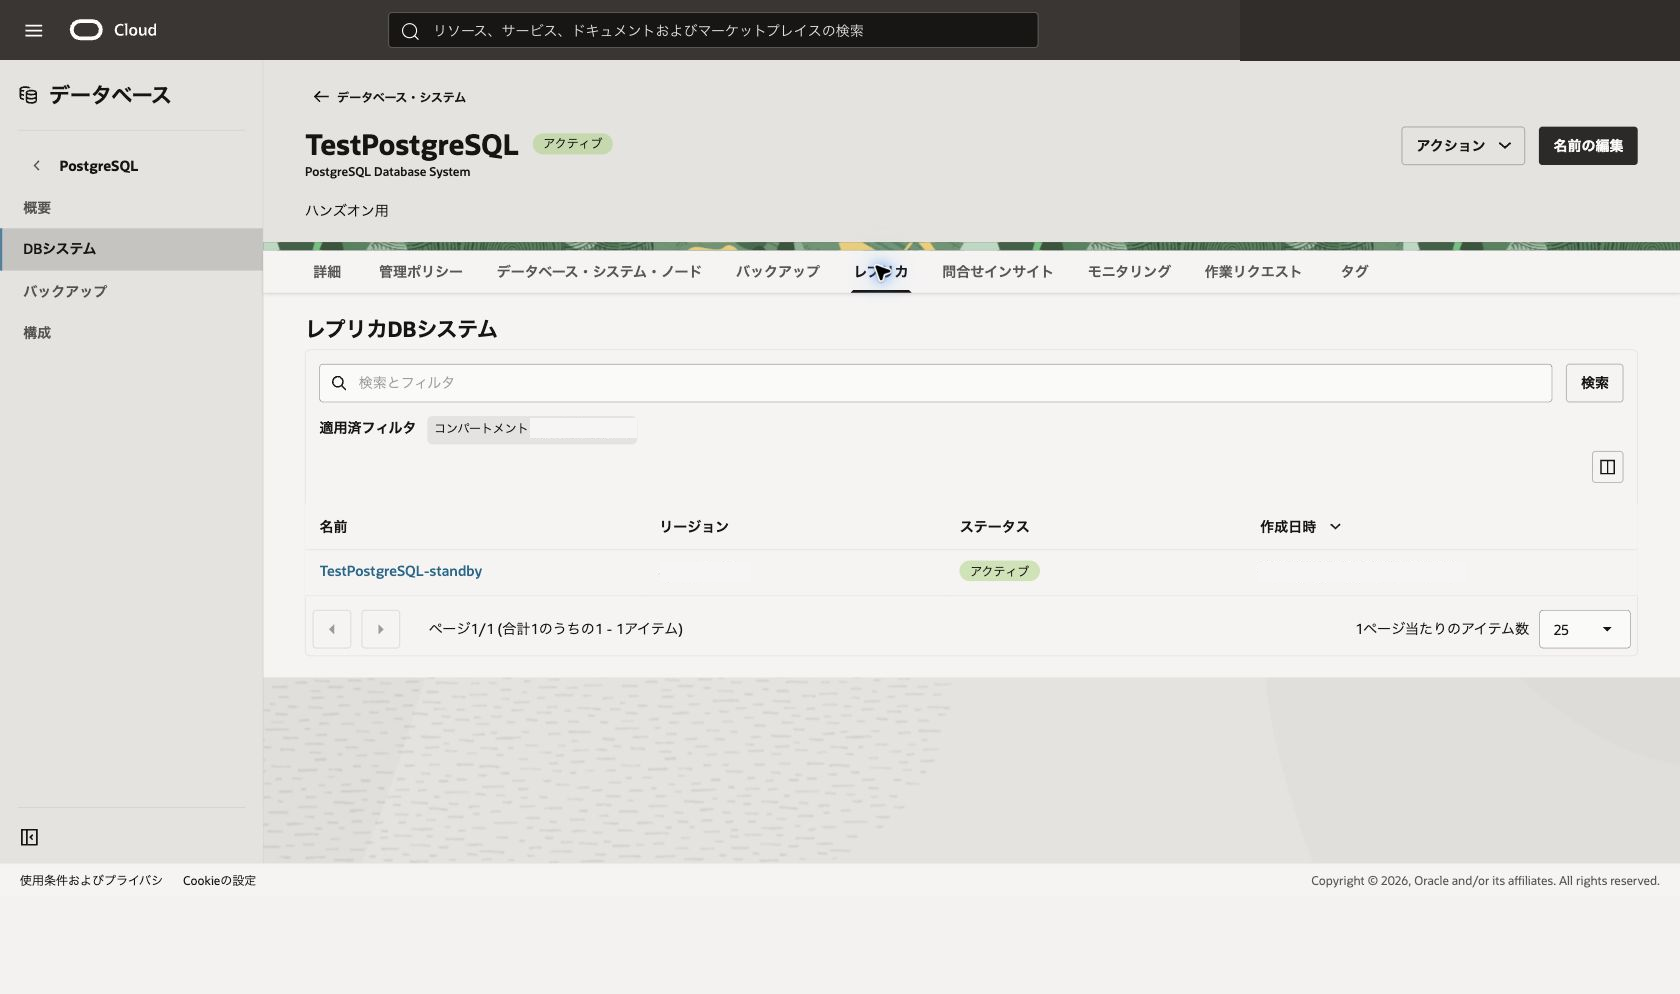Click レプリカDBシステム section heading
This screenshot has height=994, width=1680.
[401, 329]
